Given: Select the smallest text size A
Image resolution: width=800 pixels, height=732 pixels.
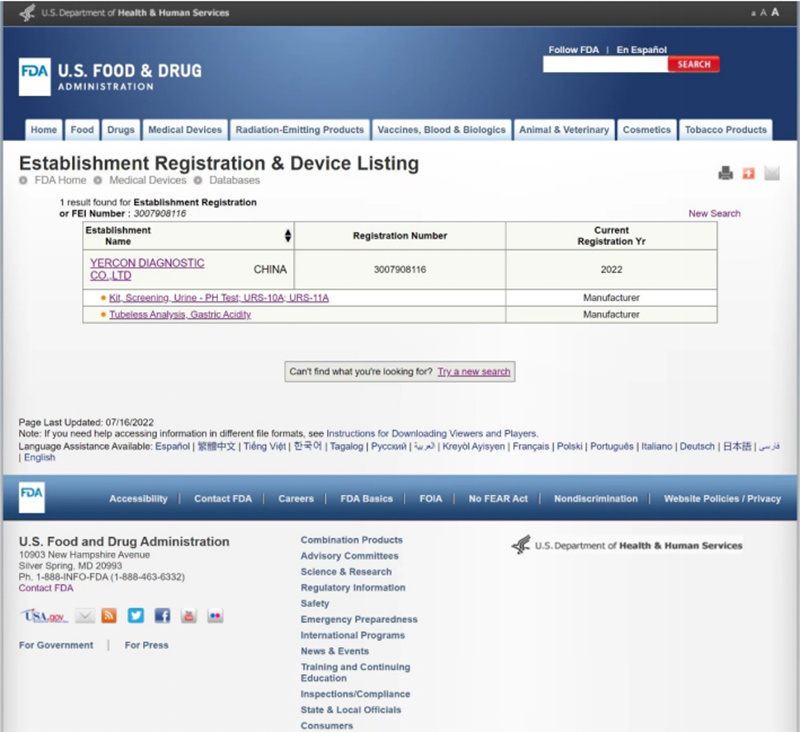Looking at the screenshot, I should (753, 14).
